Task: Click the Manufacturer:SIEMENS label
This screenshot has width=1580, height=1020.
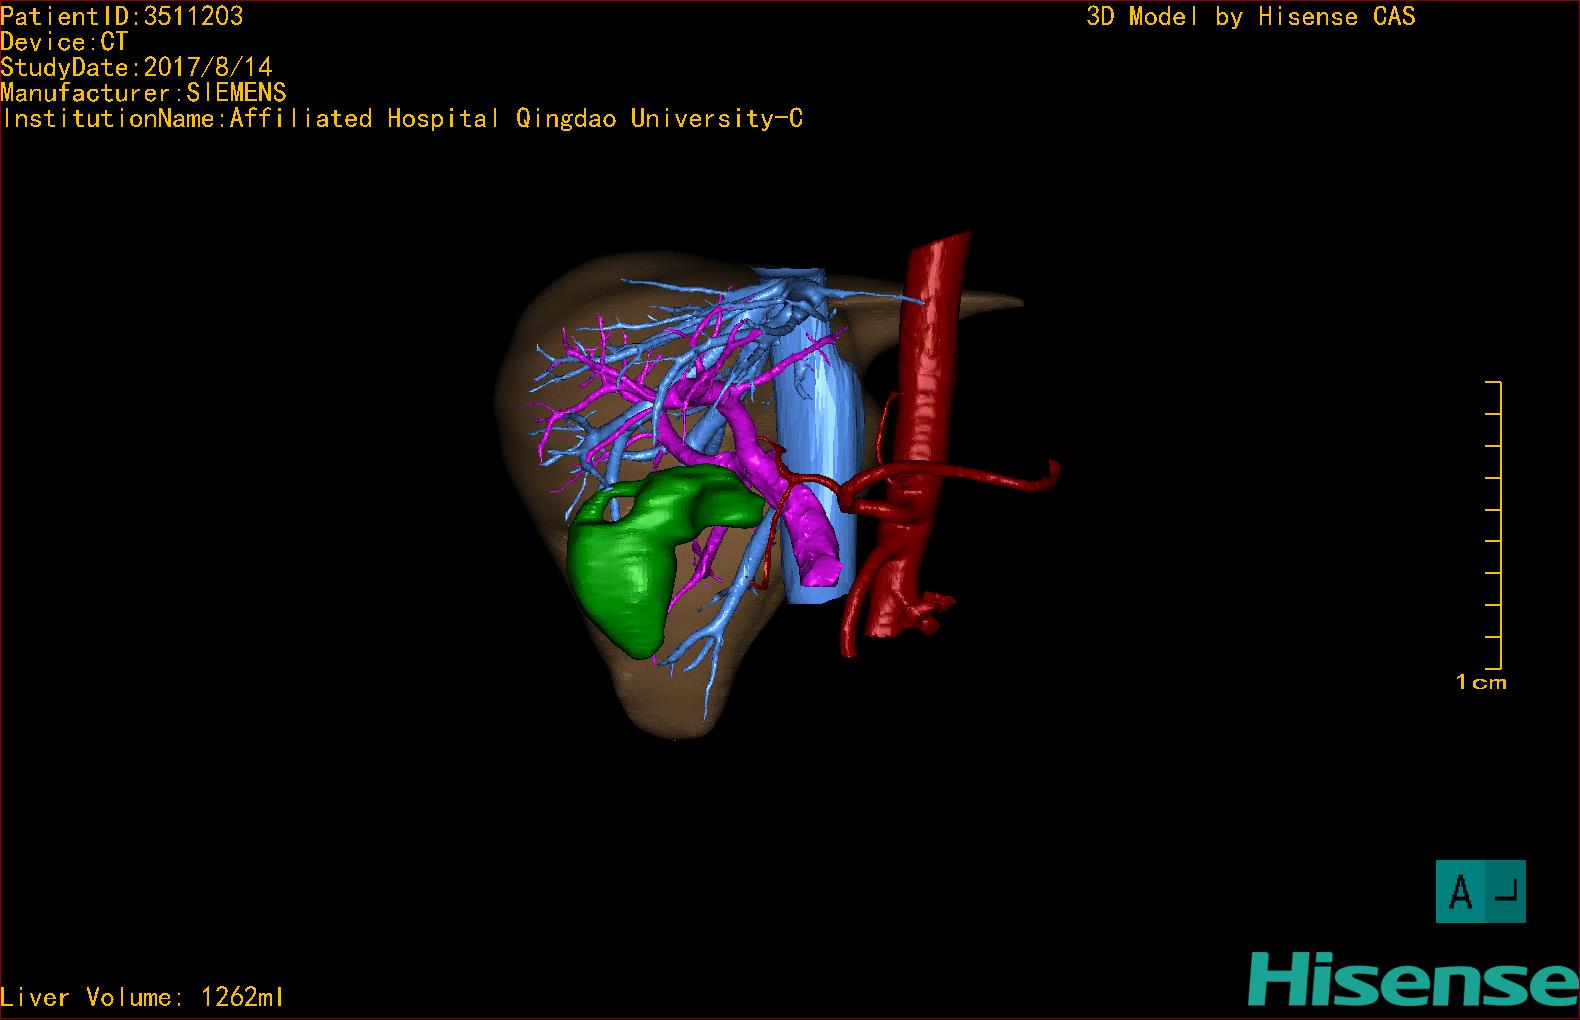Action: click(x=143, y=93)
